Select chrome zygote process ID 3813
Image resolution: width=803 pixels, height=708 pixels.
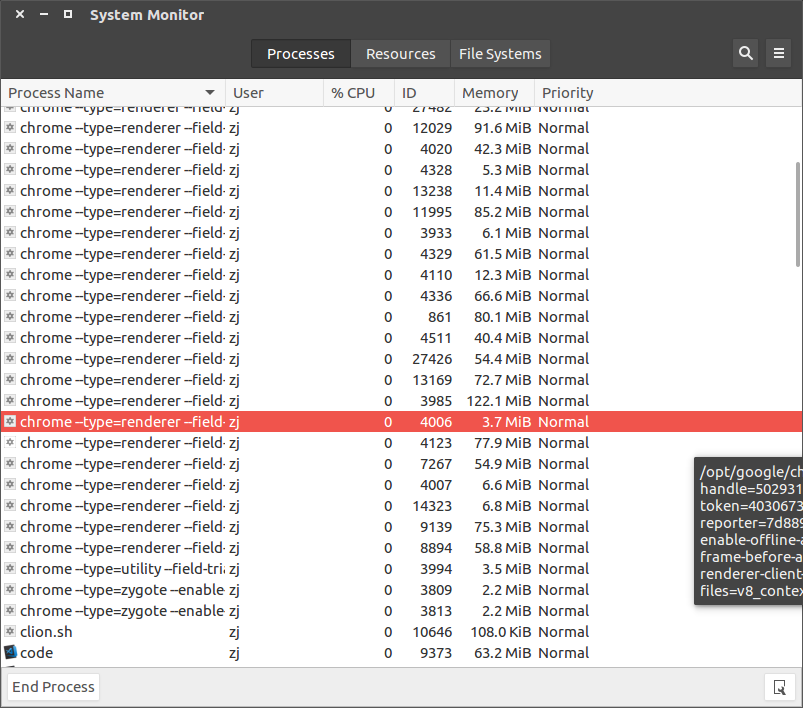(402, 611)
